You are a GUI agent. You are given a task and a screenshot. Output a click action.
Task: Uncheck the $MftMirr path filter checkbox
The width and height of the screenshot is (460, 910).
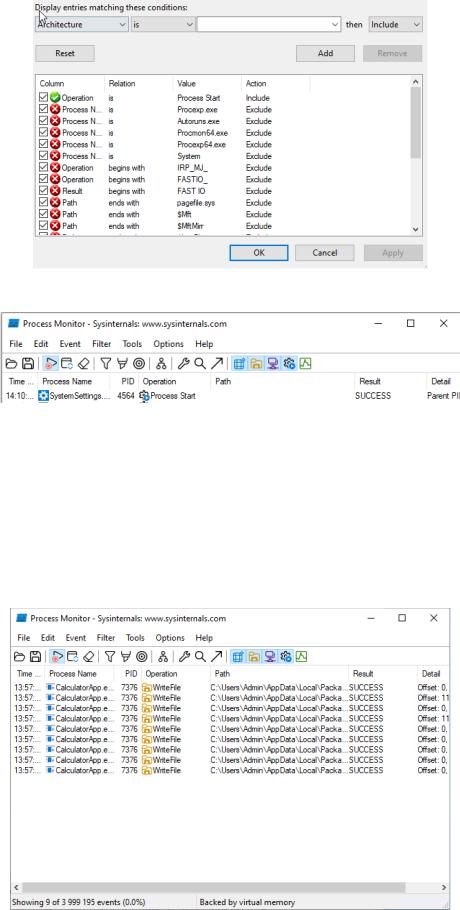44,226
